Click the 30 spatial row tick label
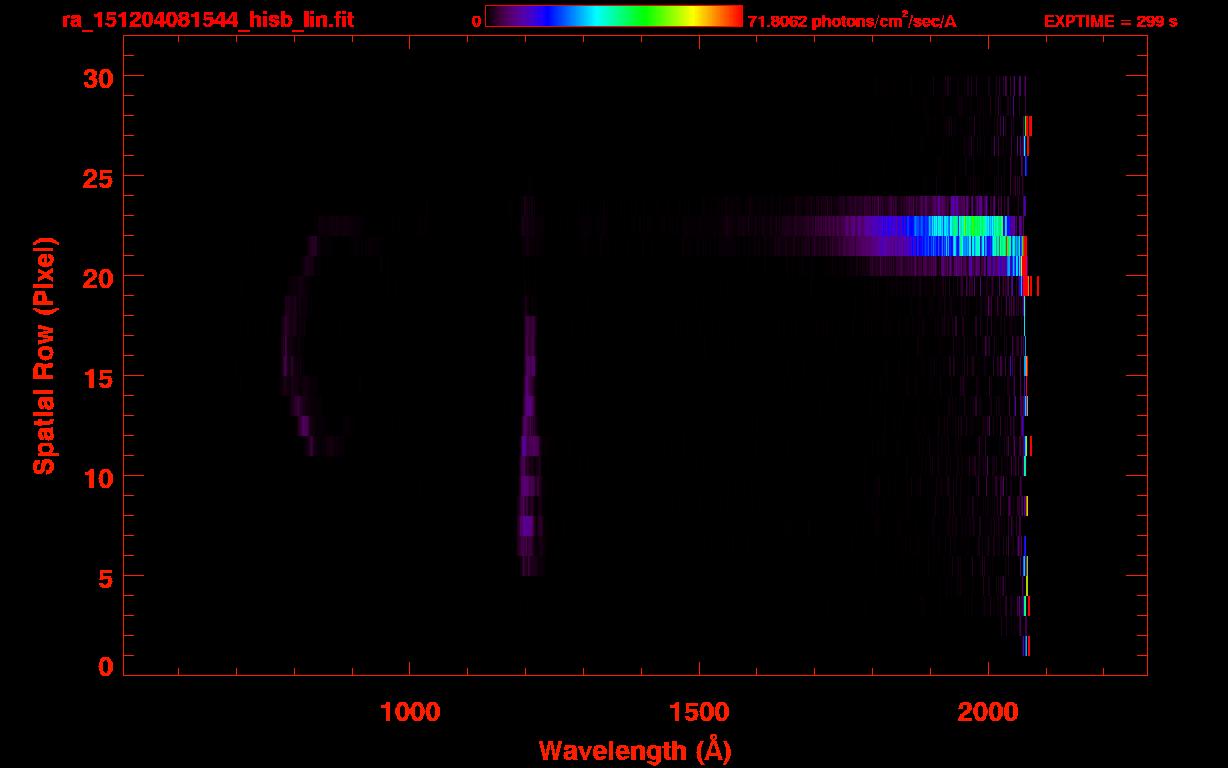 [97, 77]
